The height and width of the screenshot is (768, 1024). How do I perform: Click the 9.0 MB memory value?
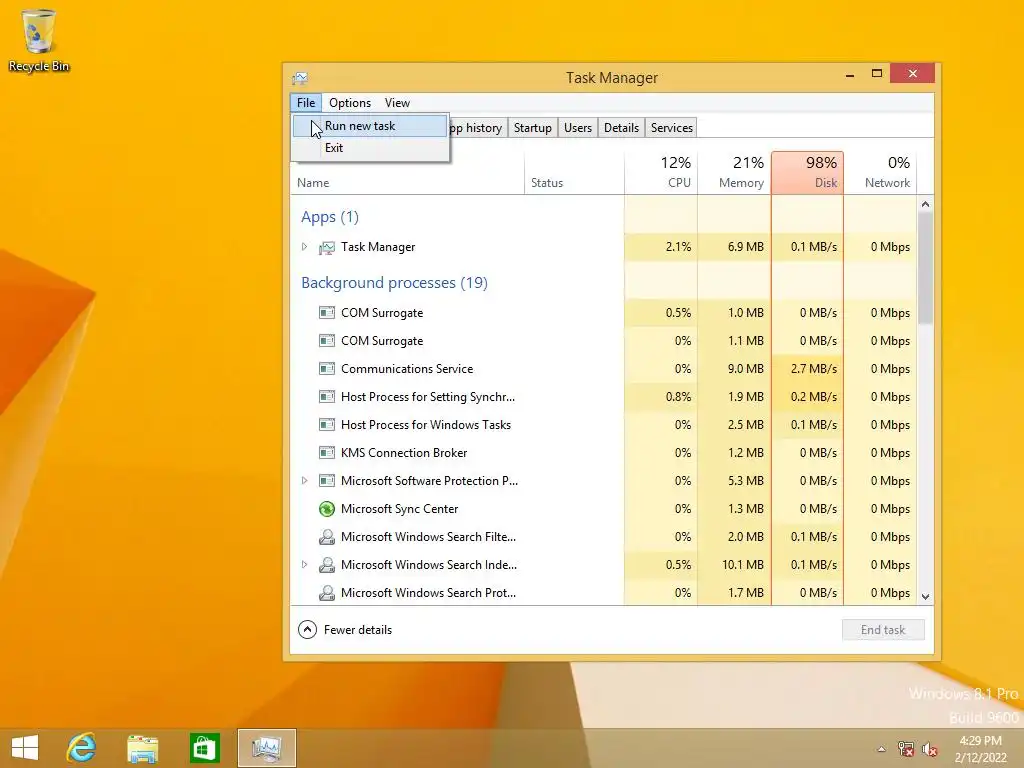[745, 369]
